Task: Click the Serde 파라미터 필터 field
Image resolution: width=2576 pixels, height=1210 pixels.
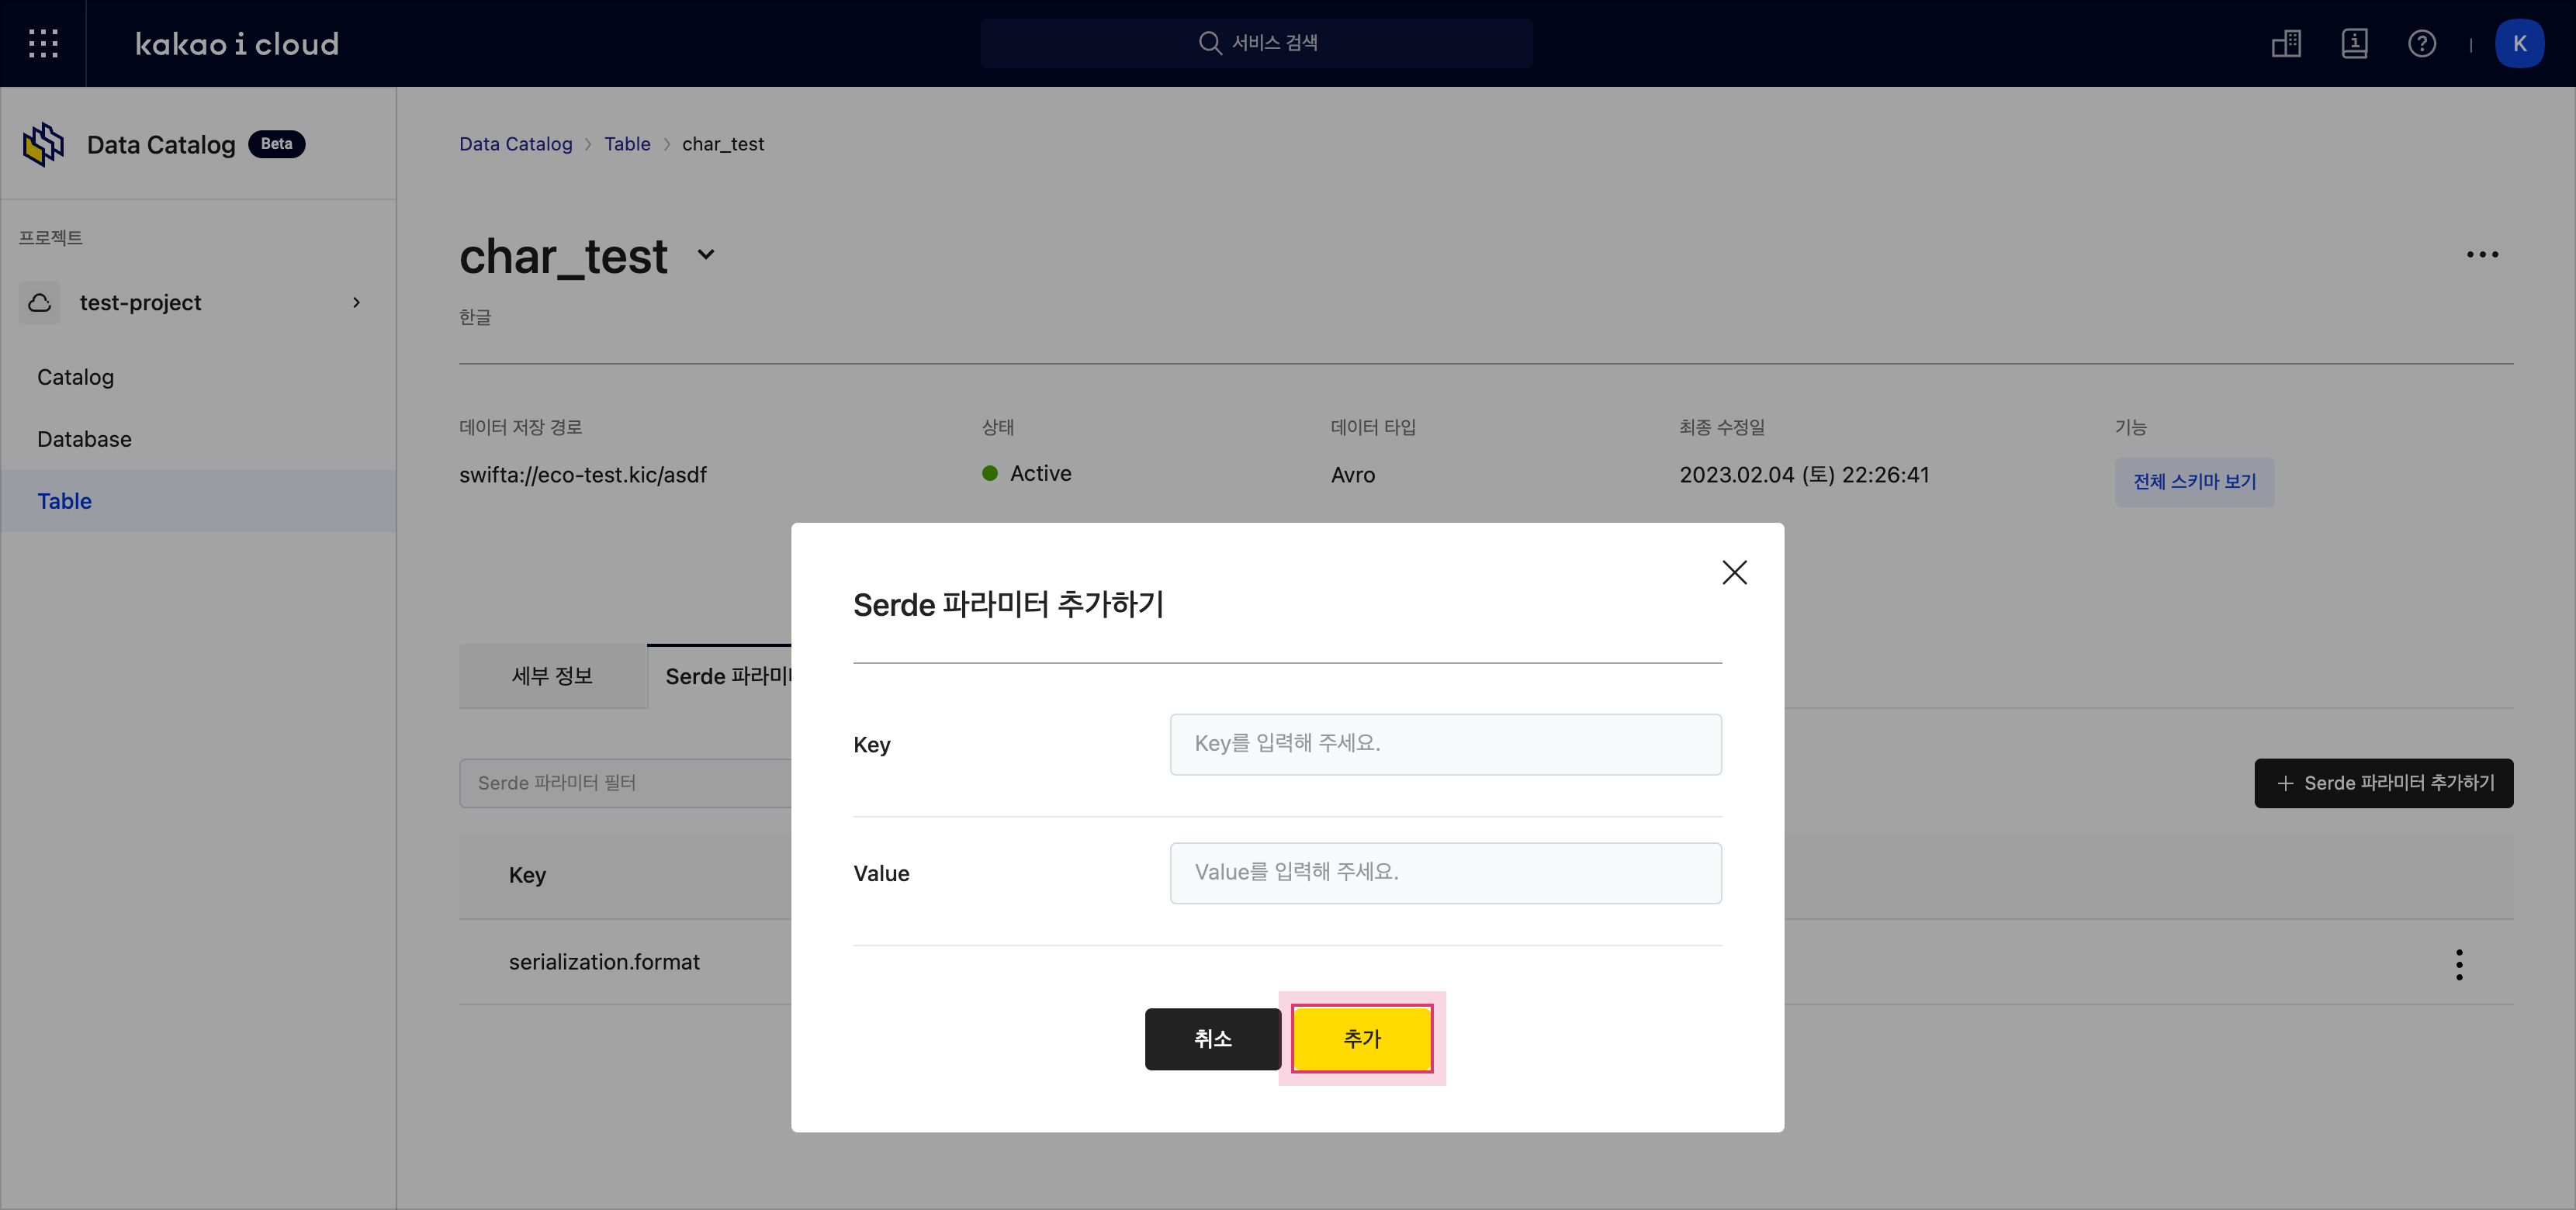Action: tap(625, 783)
